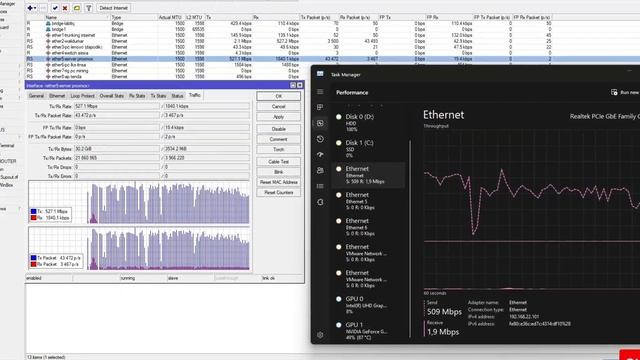Open the Loop Protect tab
The height and width of the screenshot is (360, 640).
[x=82, y=96]
